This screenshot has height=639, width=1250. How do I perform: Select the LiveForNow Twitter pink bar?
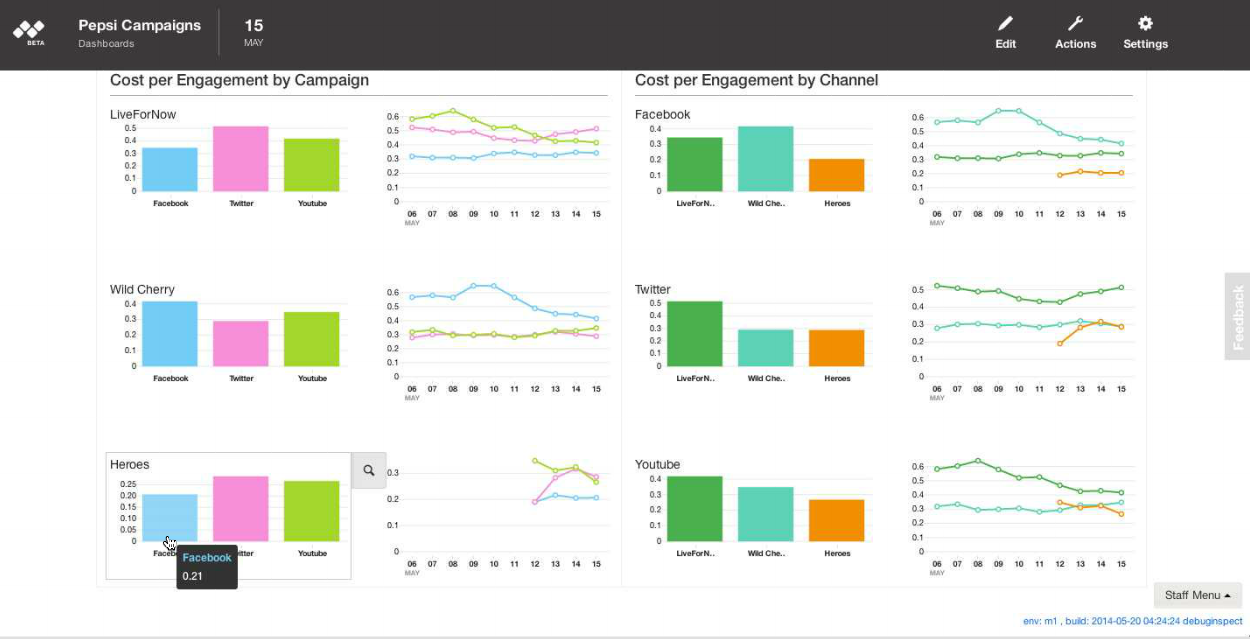241,158
